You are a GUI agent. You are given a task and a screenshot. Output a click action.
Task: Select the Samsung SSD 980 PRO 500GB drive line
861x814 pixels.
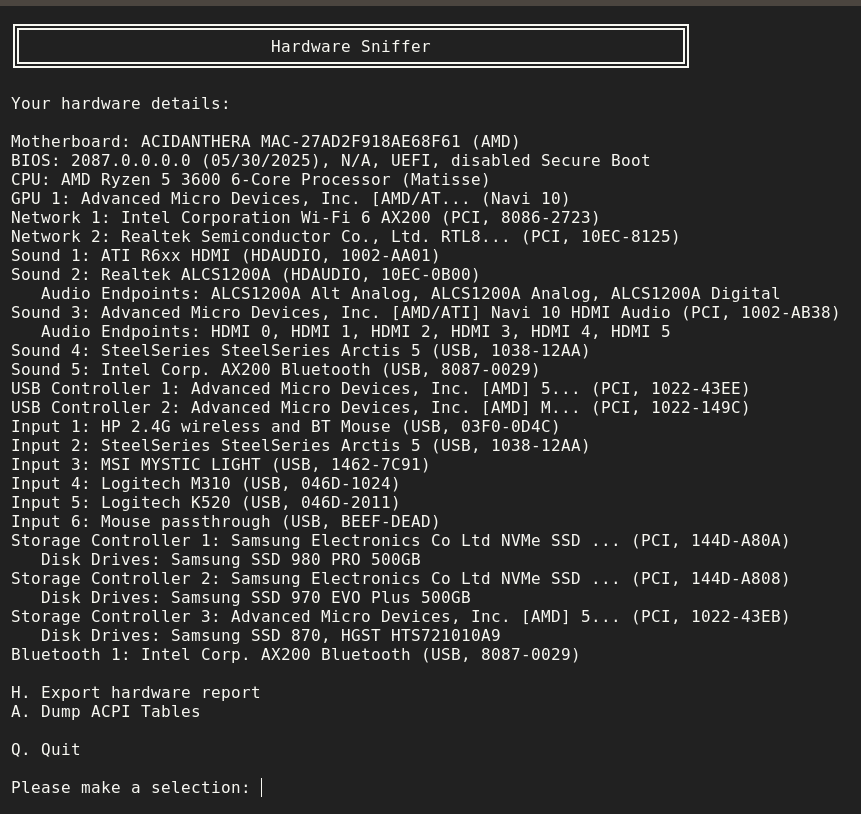pyautogui.click(x=230, y=560)
